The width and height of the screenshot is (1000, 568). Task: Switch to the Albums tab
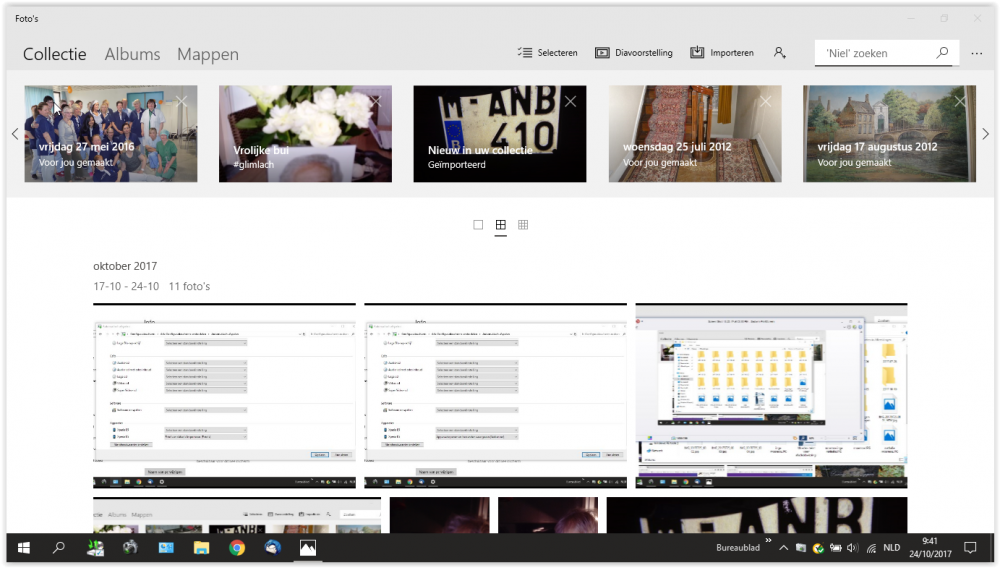point(132,54)
